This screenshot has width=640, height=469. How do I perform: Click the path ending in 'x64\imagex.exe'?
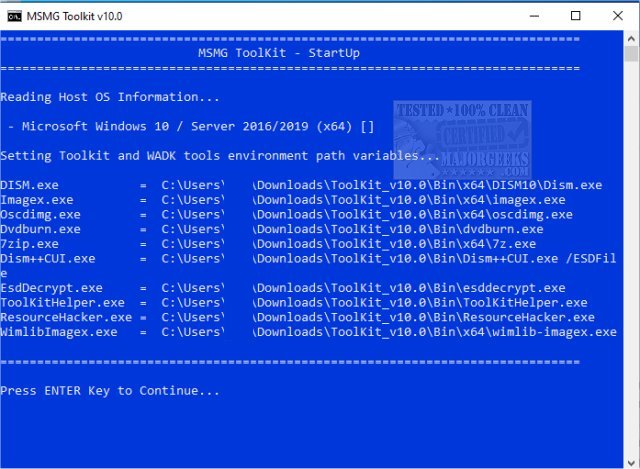click(363, 200)
